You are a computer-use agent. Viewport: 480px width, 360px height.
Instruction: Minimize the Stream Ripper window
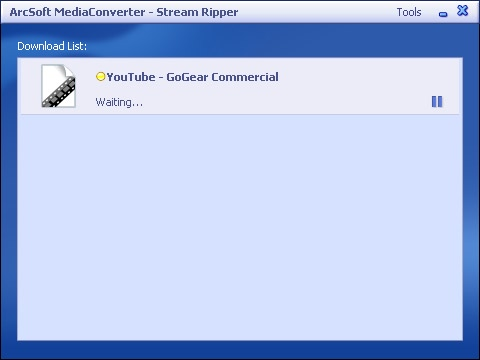pyautogui.click(x=443, y=14)
